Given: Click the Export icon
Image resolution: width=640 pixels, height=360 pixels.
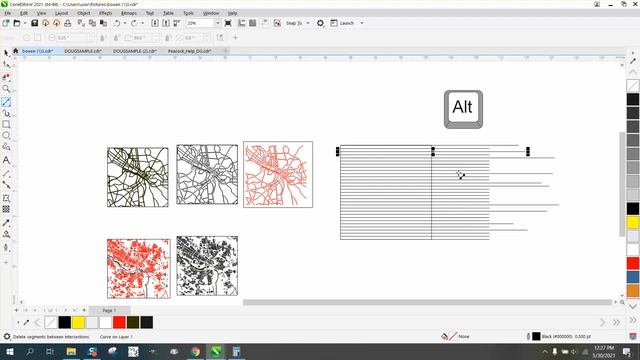Looking at the screenshot, I should 166,23.
